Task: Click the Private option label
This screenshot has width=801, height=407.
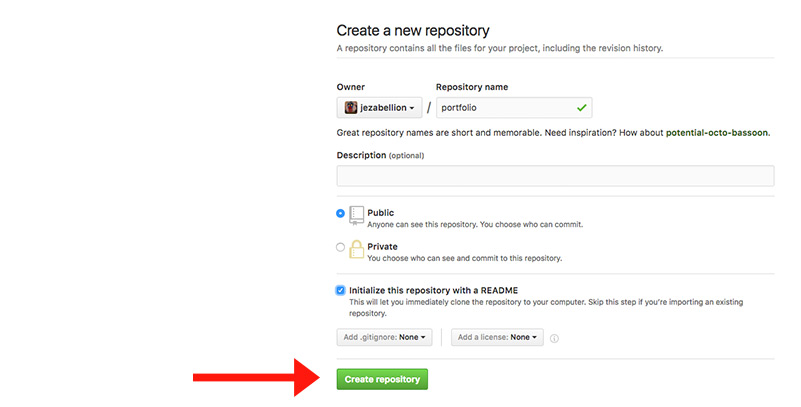Action: point(382,247)
